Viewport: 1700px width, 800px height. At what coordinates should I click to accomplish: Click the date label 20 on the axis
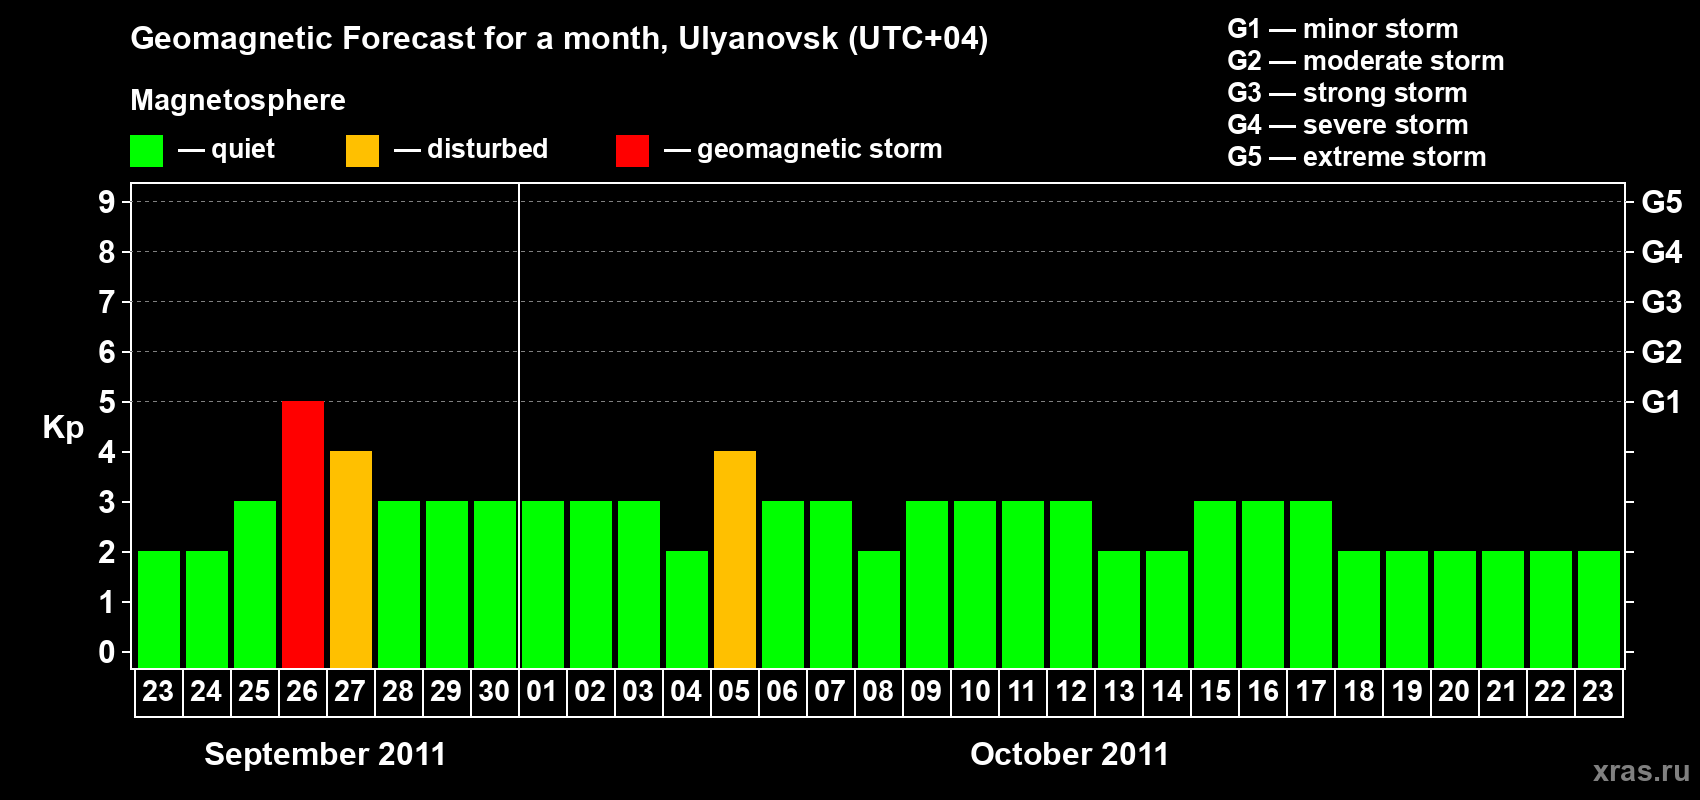[x=1454, y=692]
